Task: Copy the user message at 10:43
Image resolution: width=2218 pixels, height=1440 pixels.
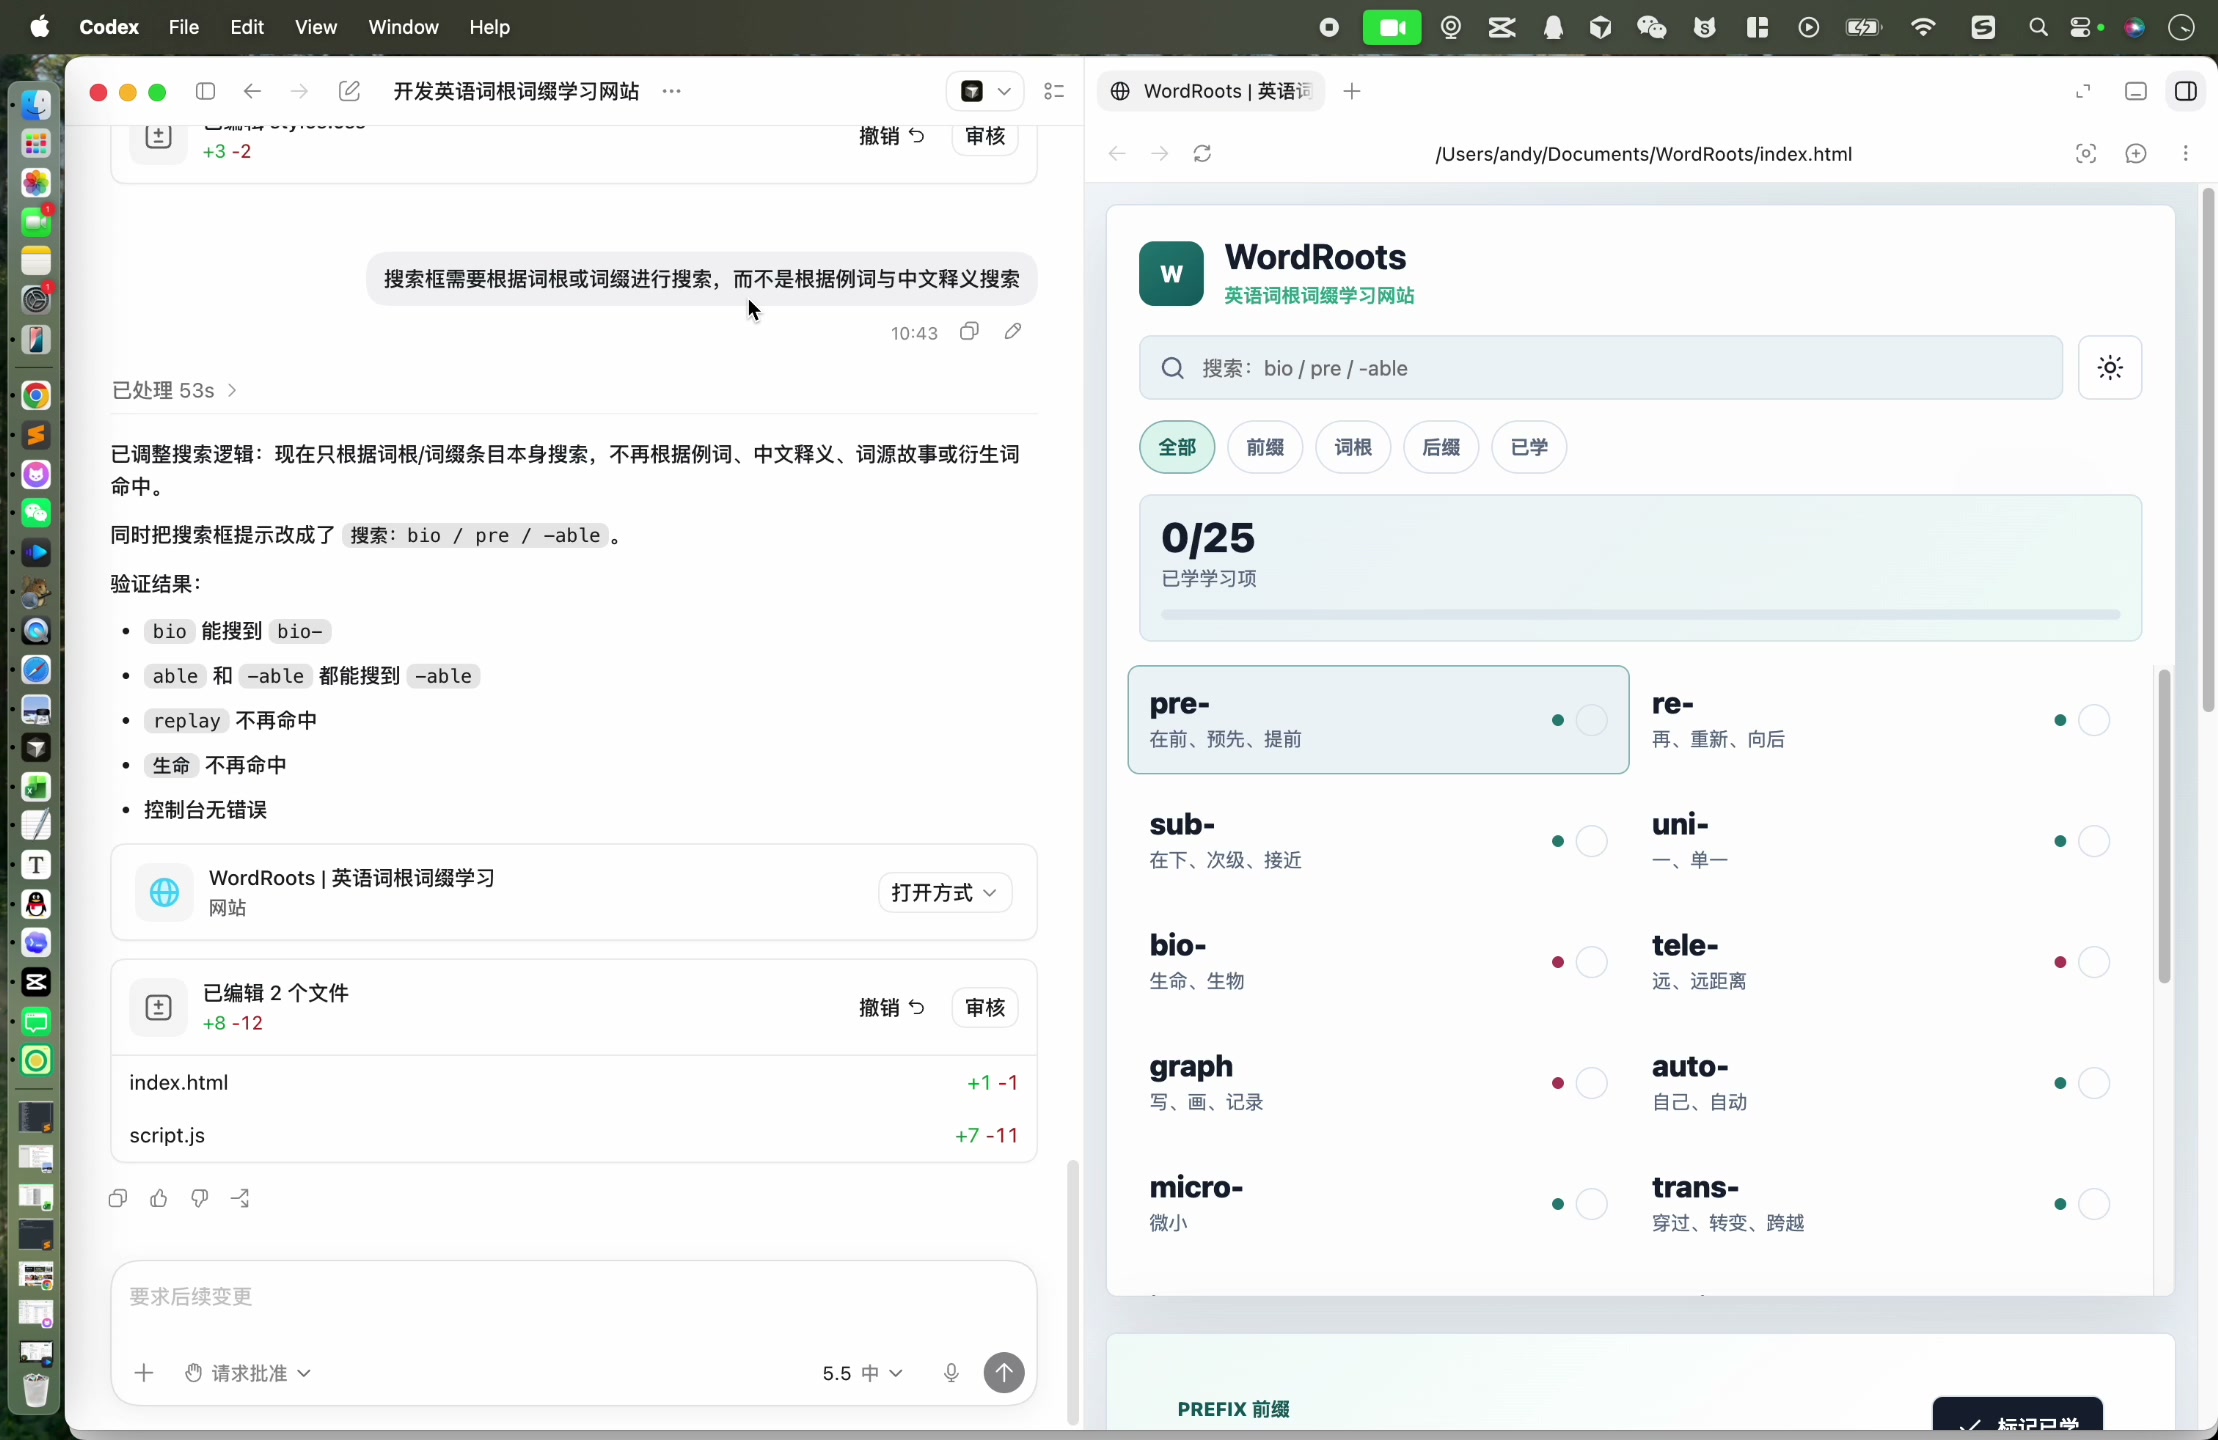Action: (969, 331)
